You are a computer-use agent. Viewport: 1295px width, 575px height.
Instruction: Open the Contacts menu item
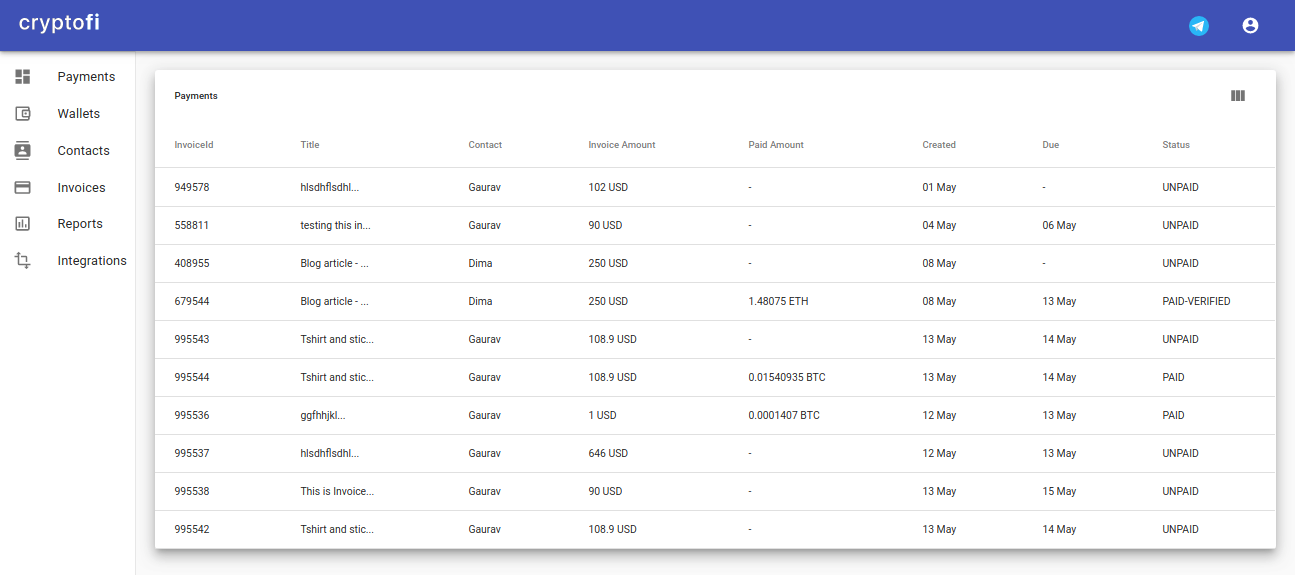84,151
